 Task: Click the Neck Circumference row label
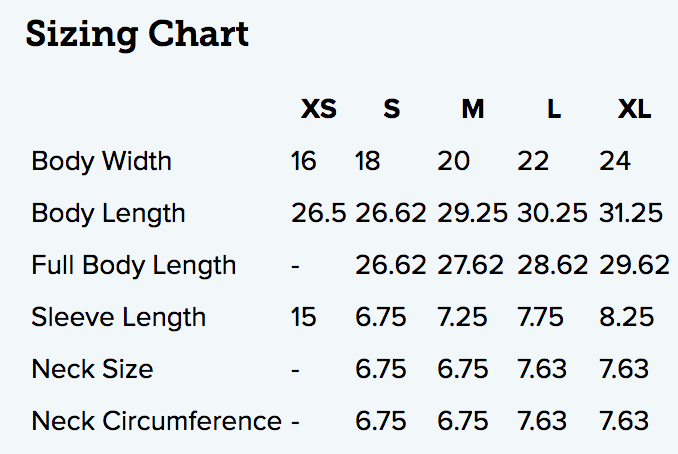[x=157, y=421]
